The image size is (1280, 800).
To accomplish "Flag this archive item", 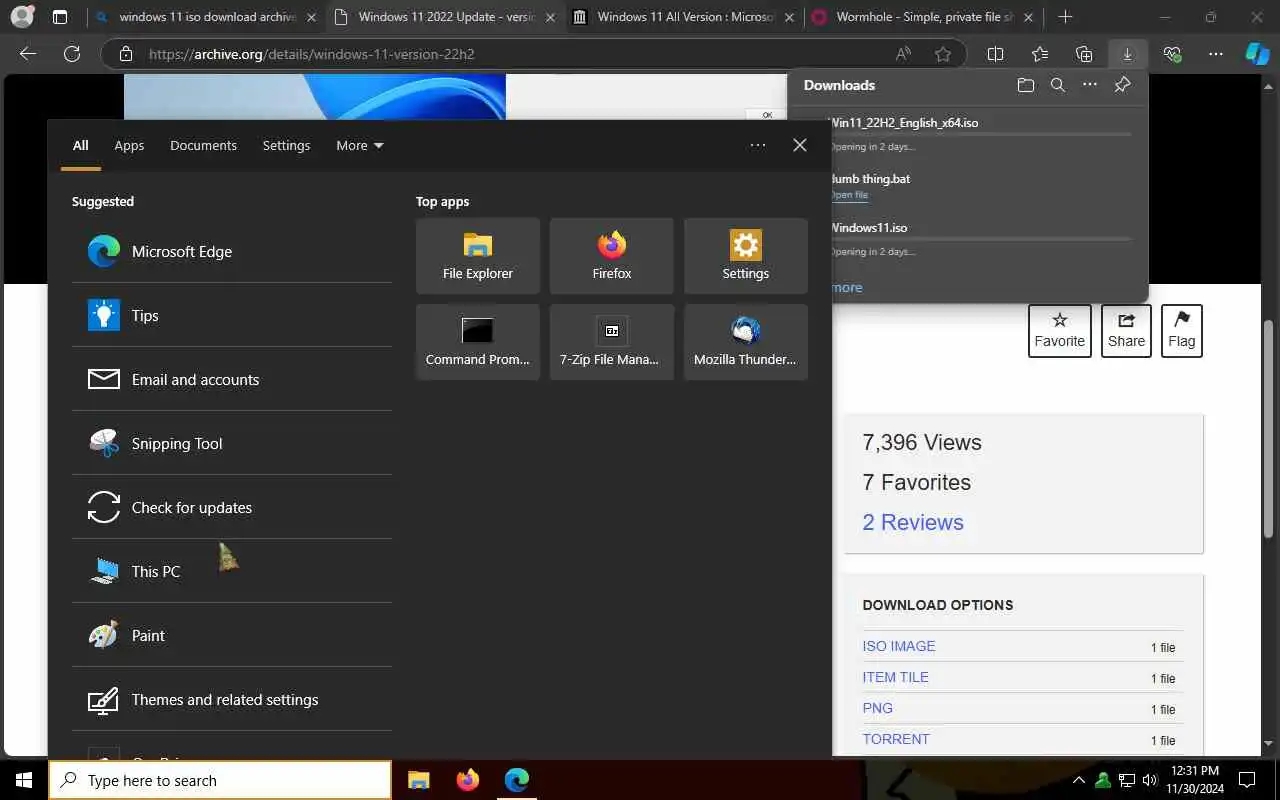I will (x=1182, y=331).
